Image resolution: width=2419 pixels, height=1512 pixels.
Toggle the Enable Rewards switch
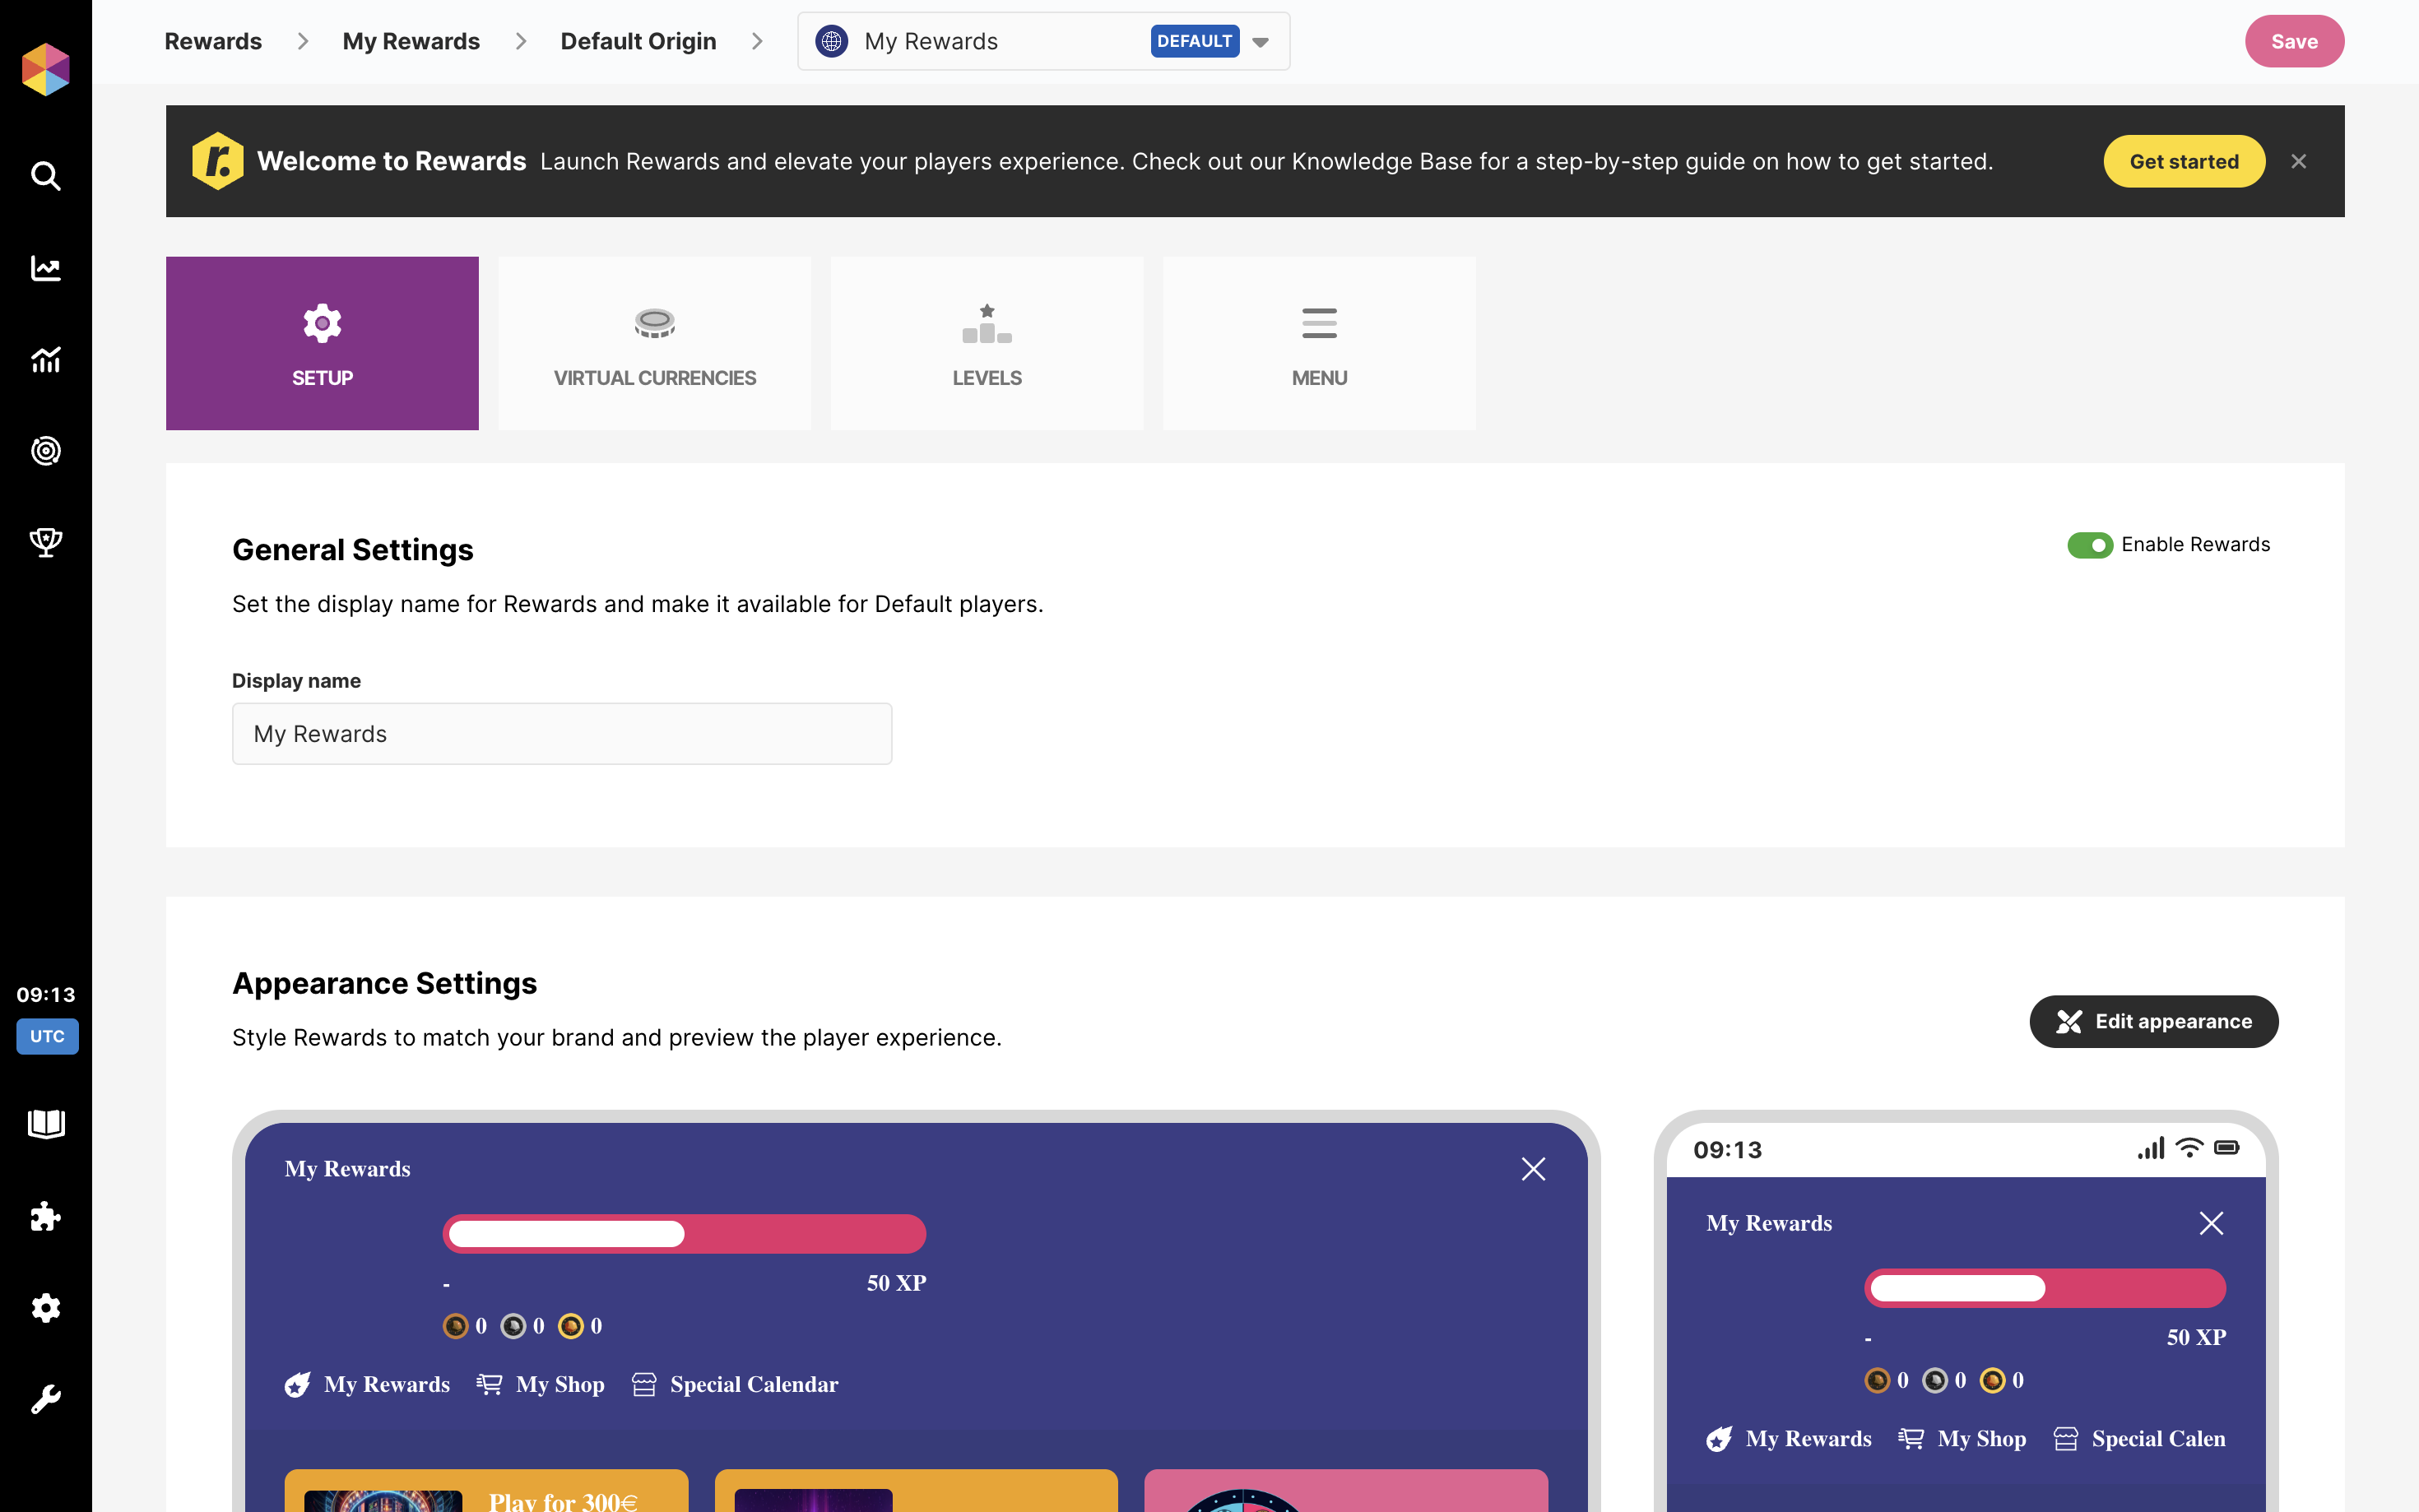[2089, 545]
